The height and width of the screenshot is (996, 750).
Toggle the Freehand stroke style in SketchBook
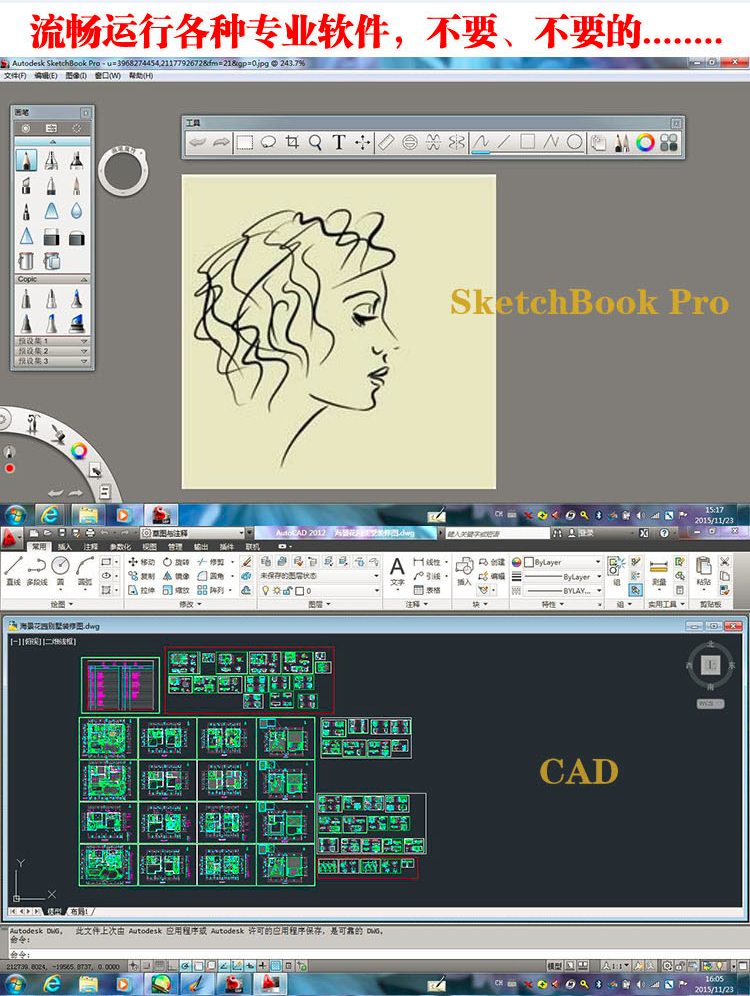[x=481, y=142]
